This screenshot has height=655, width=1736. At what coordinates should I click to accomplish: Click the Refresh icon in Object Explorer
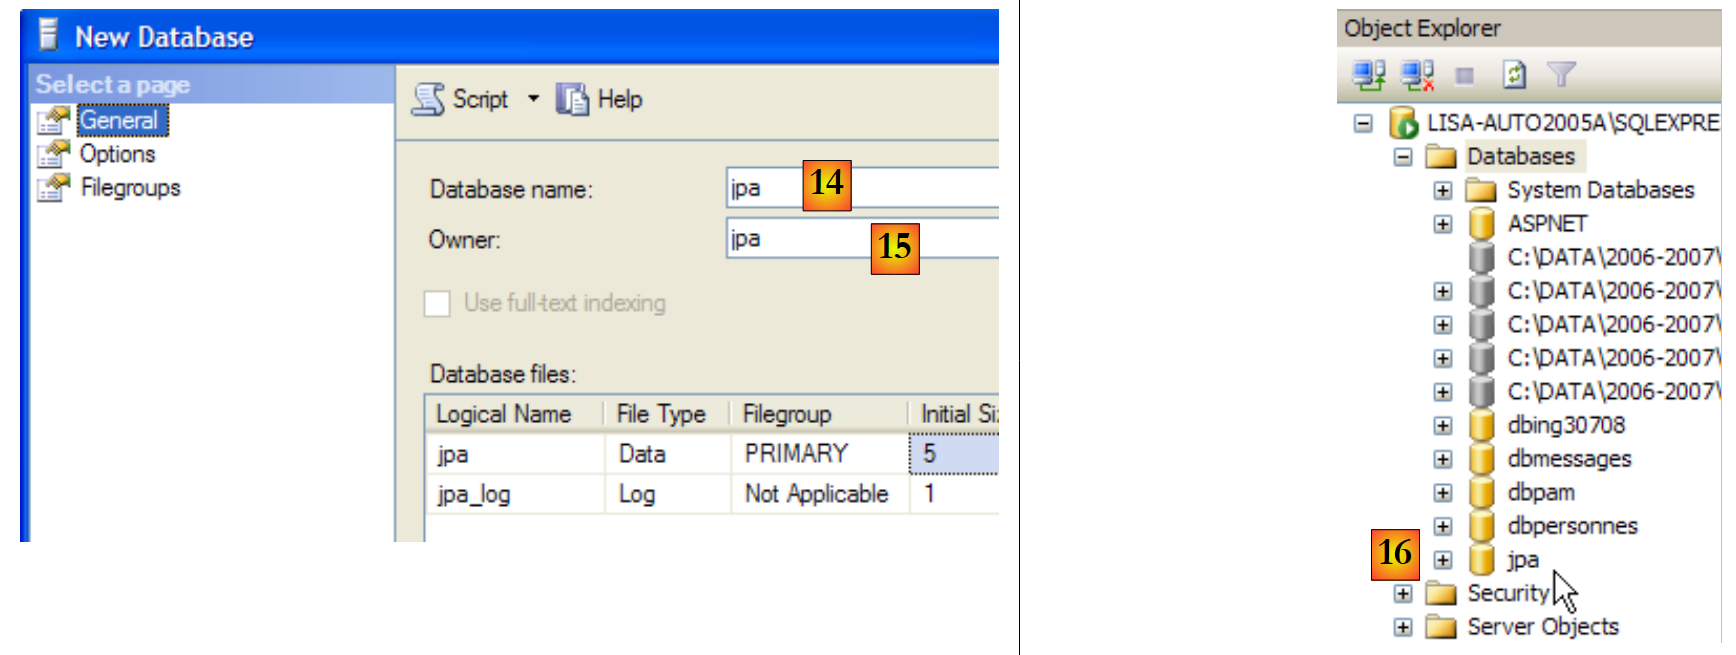1514,74
